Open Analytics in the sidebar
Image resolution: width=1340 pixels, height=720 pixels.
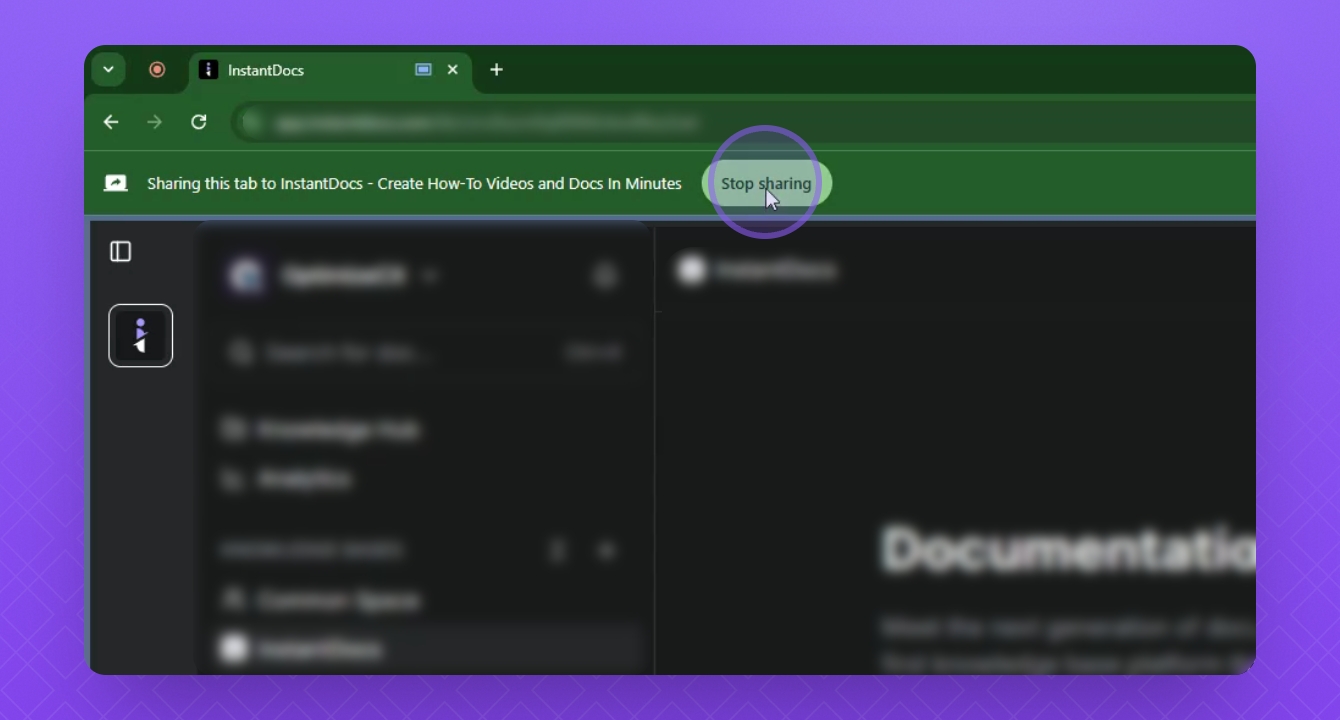[289, 480]
